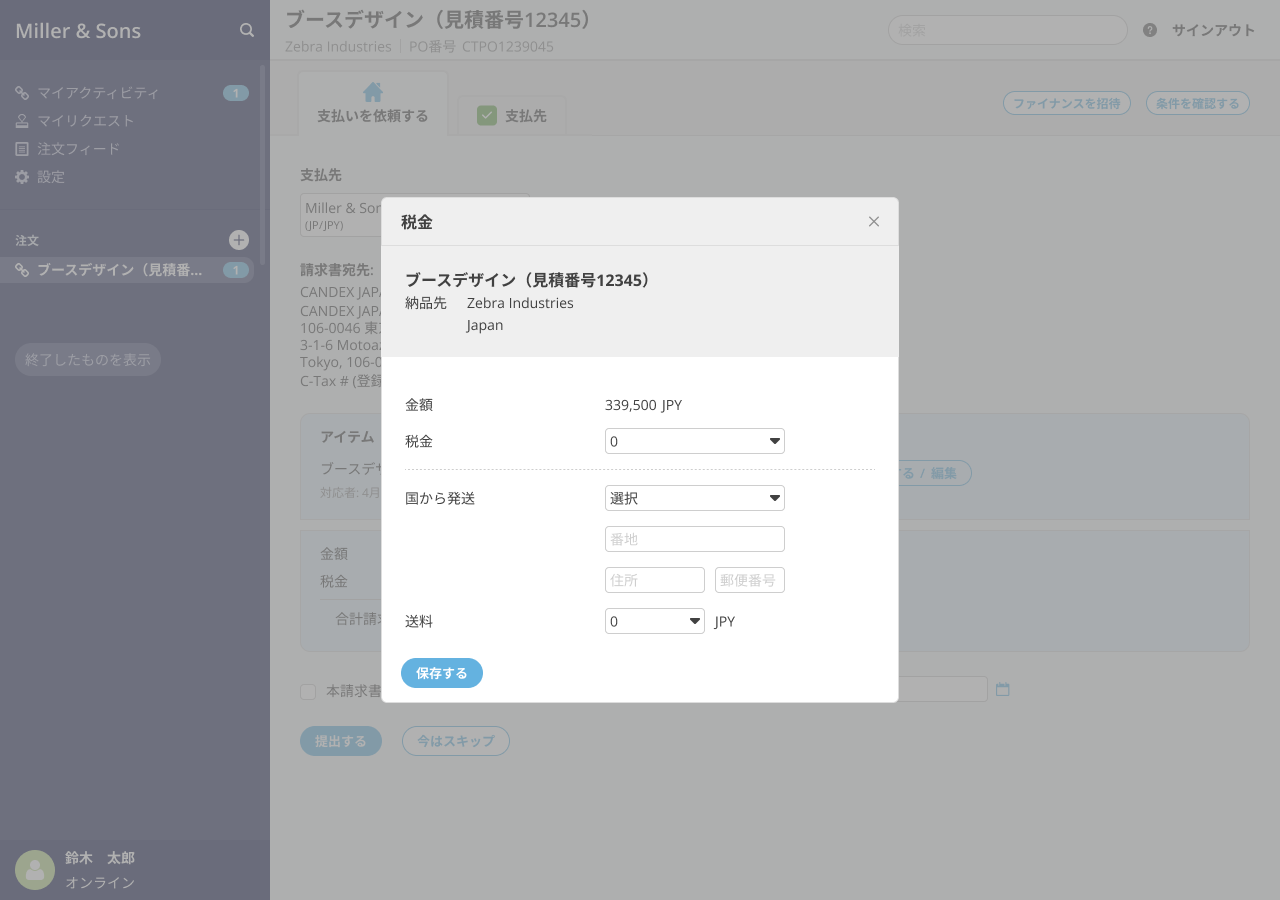The height and width of the screenshot is (900, 1280).
Task: Open the 税金 dropdown
Action: point(694,441)
